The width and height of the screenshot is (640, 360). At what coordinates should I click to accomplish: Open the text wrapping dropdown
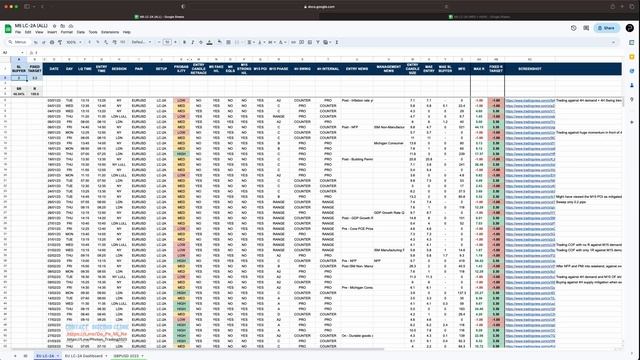(271, 42)
